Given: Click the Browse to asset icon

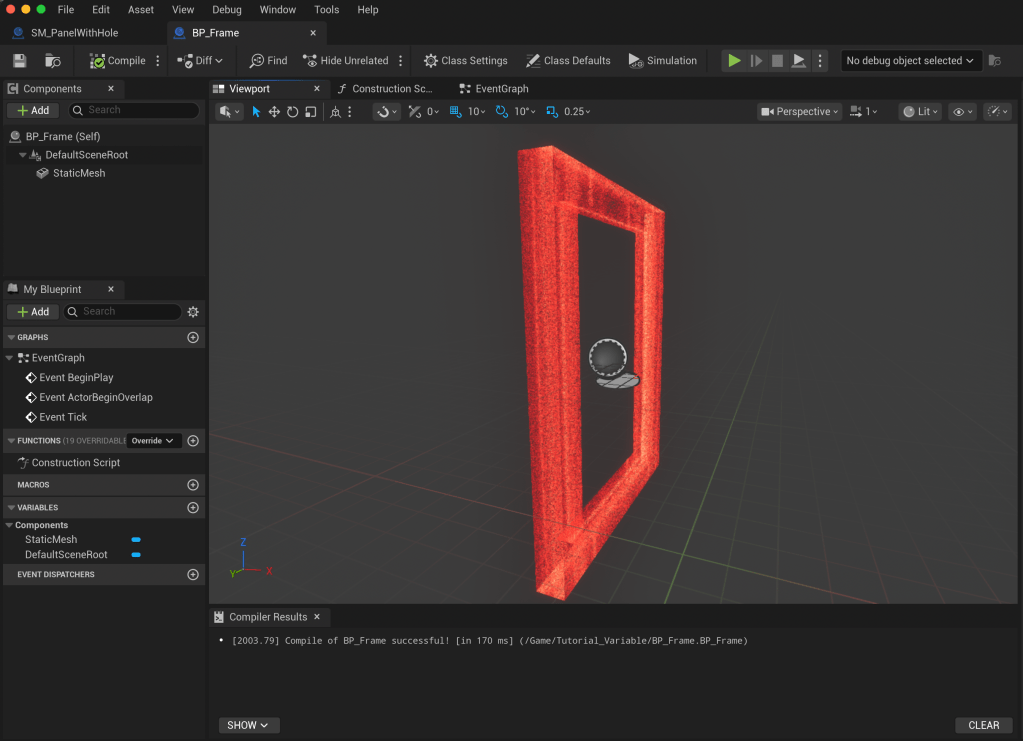Looking at the screenshot, I should pyautogui.click(x=53, y=61).
